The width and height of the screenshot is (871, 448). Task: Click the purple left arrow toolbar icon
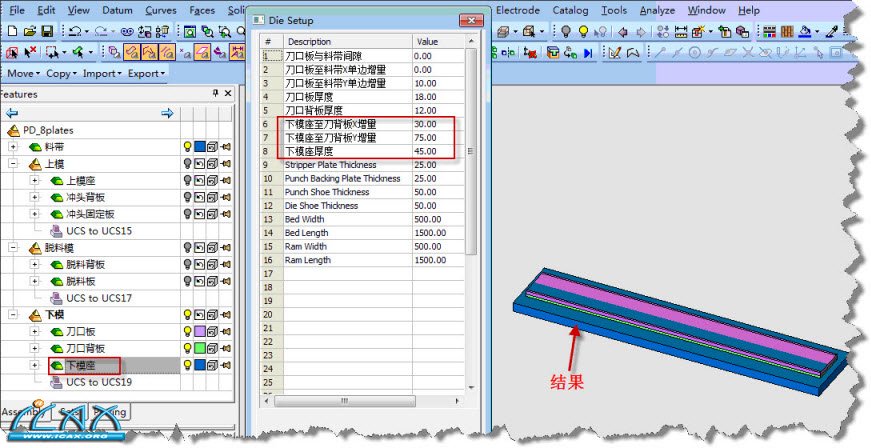click(623, 32)
